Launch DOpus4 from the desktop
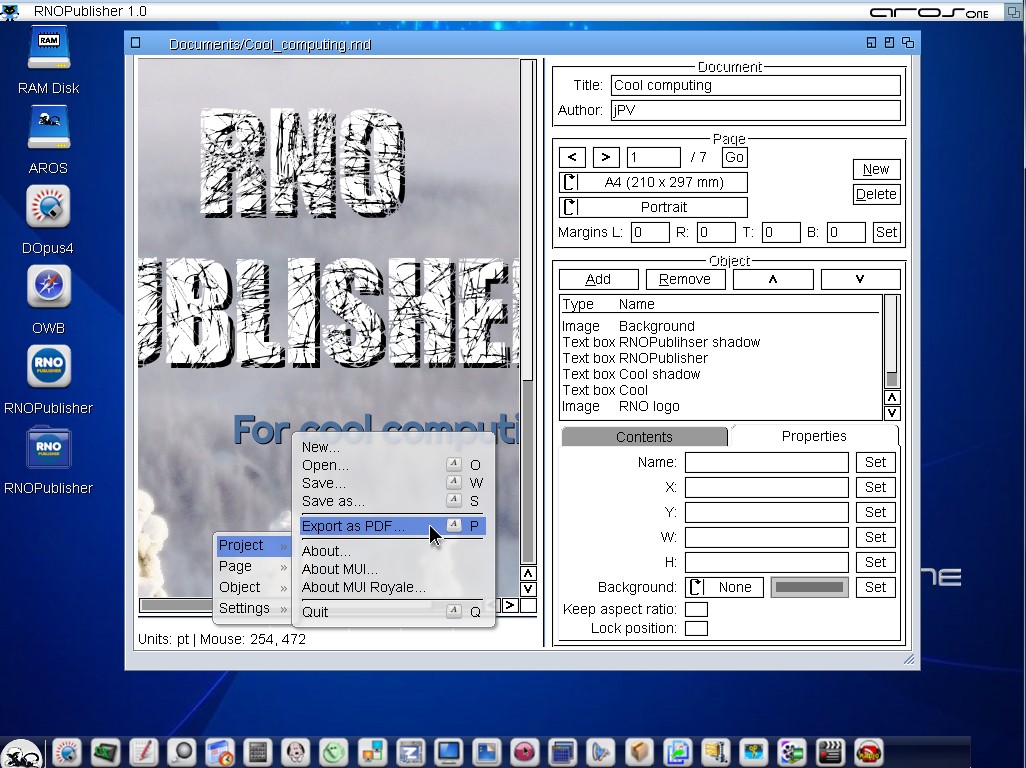Viewport: 1026px width, 768px height. tap(48, 209)
